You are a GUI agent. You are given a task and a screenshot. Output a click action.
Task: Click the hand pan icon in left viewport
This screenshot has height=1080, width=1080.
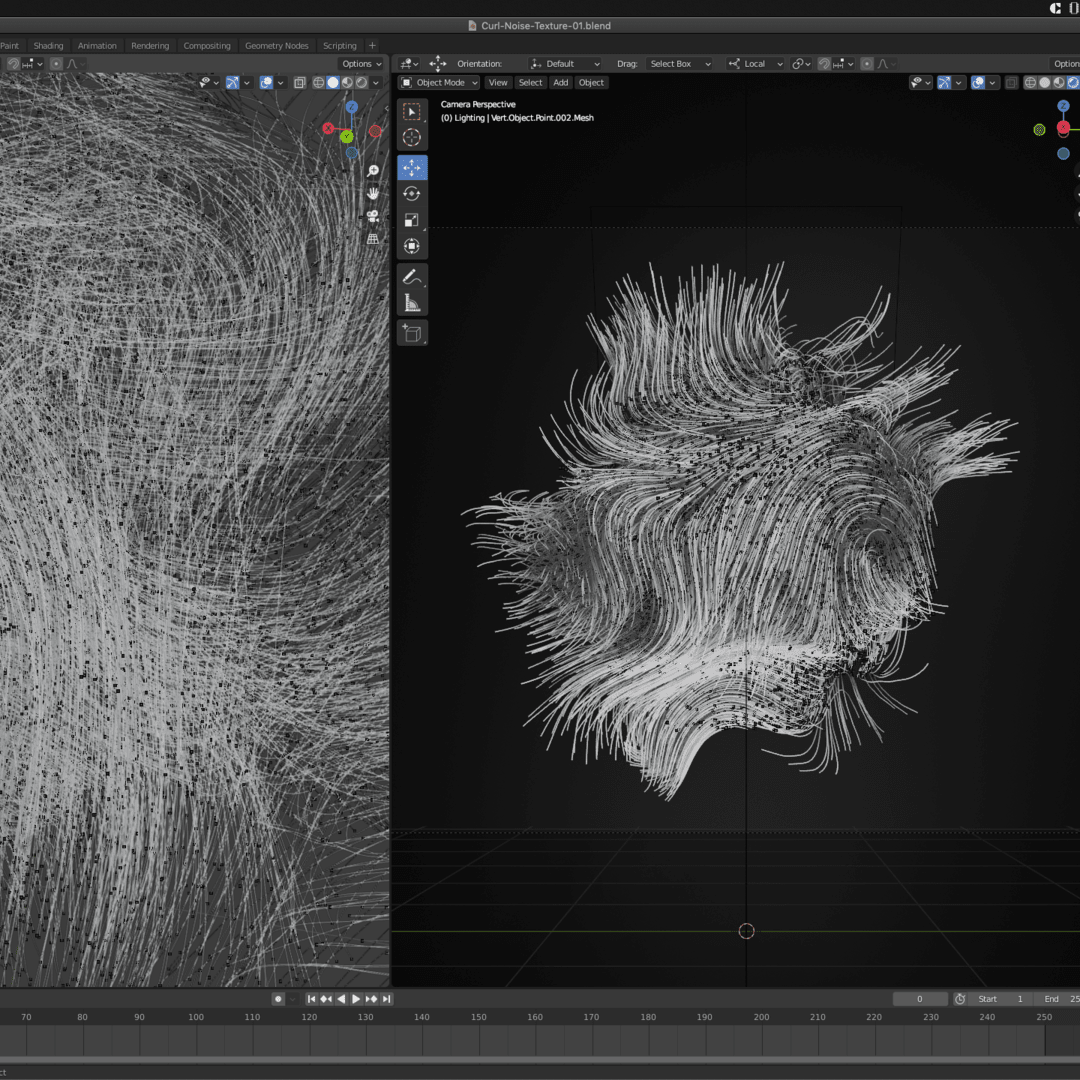click(373, 193)
